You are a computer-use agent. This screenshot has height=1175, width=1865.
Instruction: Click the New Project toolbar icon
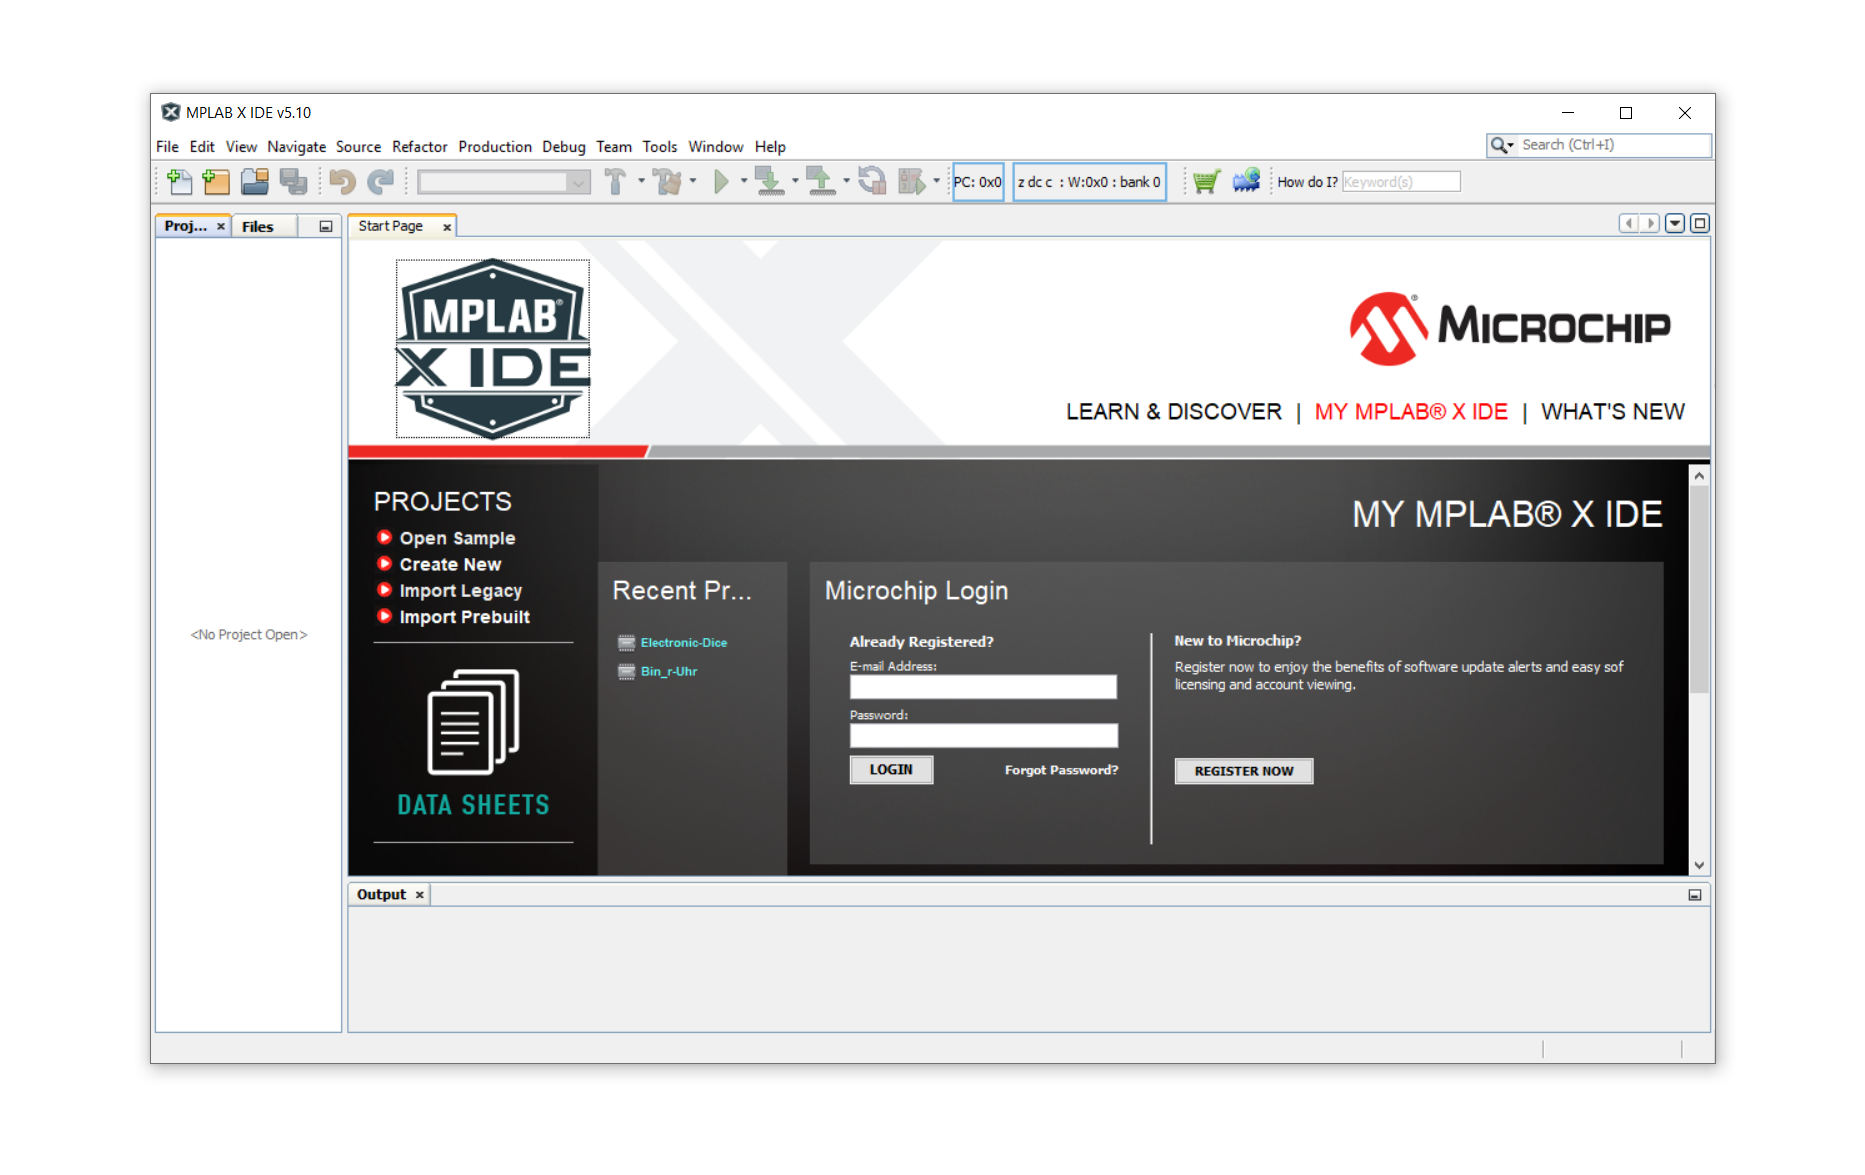point(216,182)
